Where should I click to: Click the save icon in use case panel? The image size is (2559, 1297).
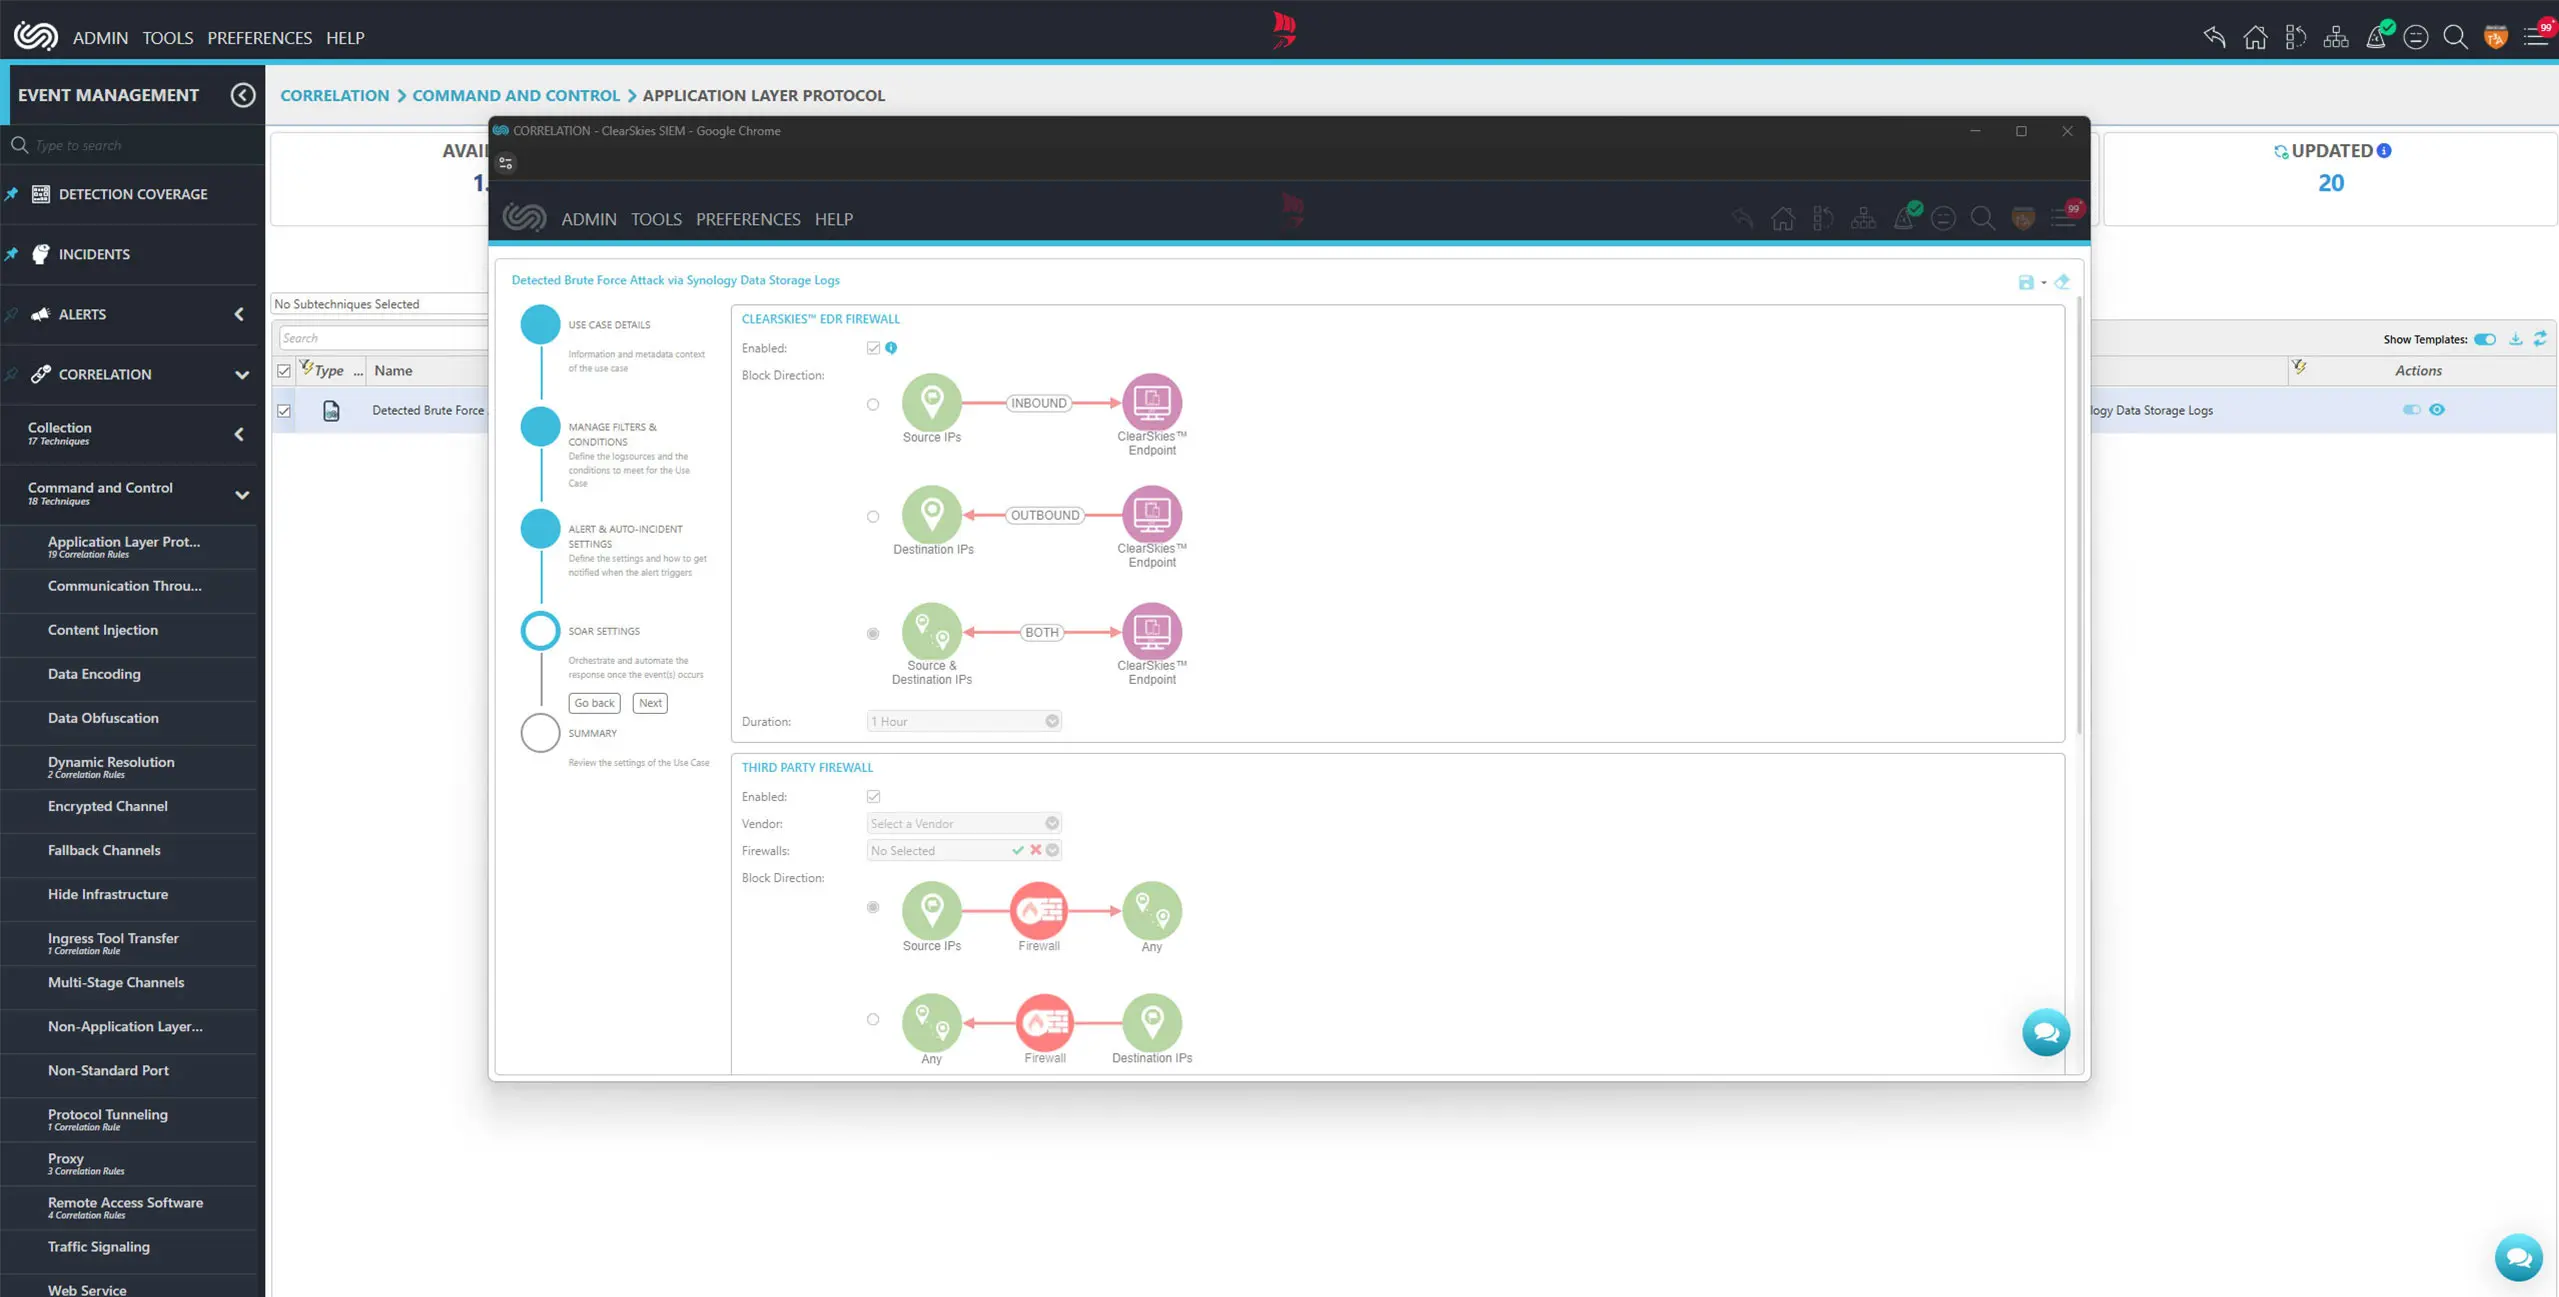click(x=2025, y=282)
